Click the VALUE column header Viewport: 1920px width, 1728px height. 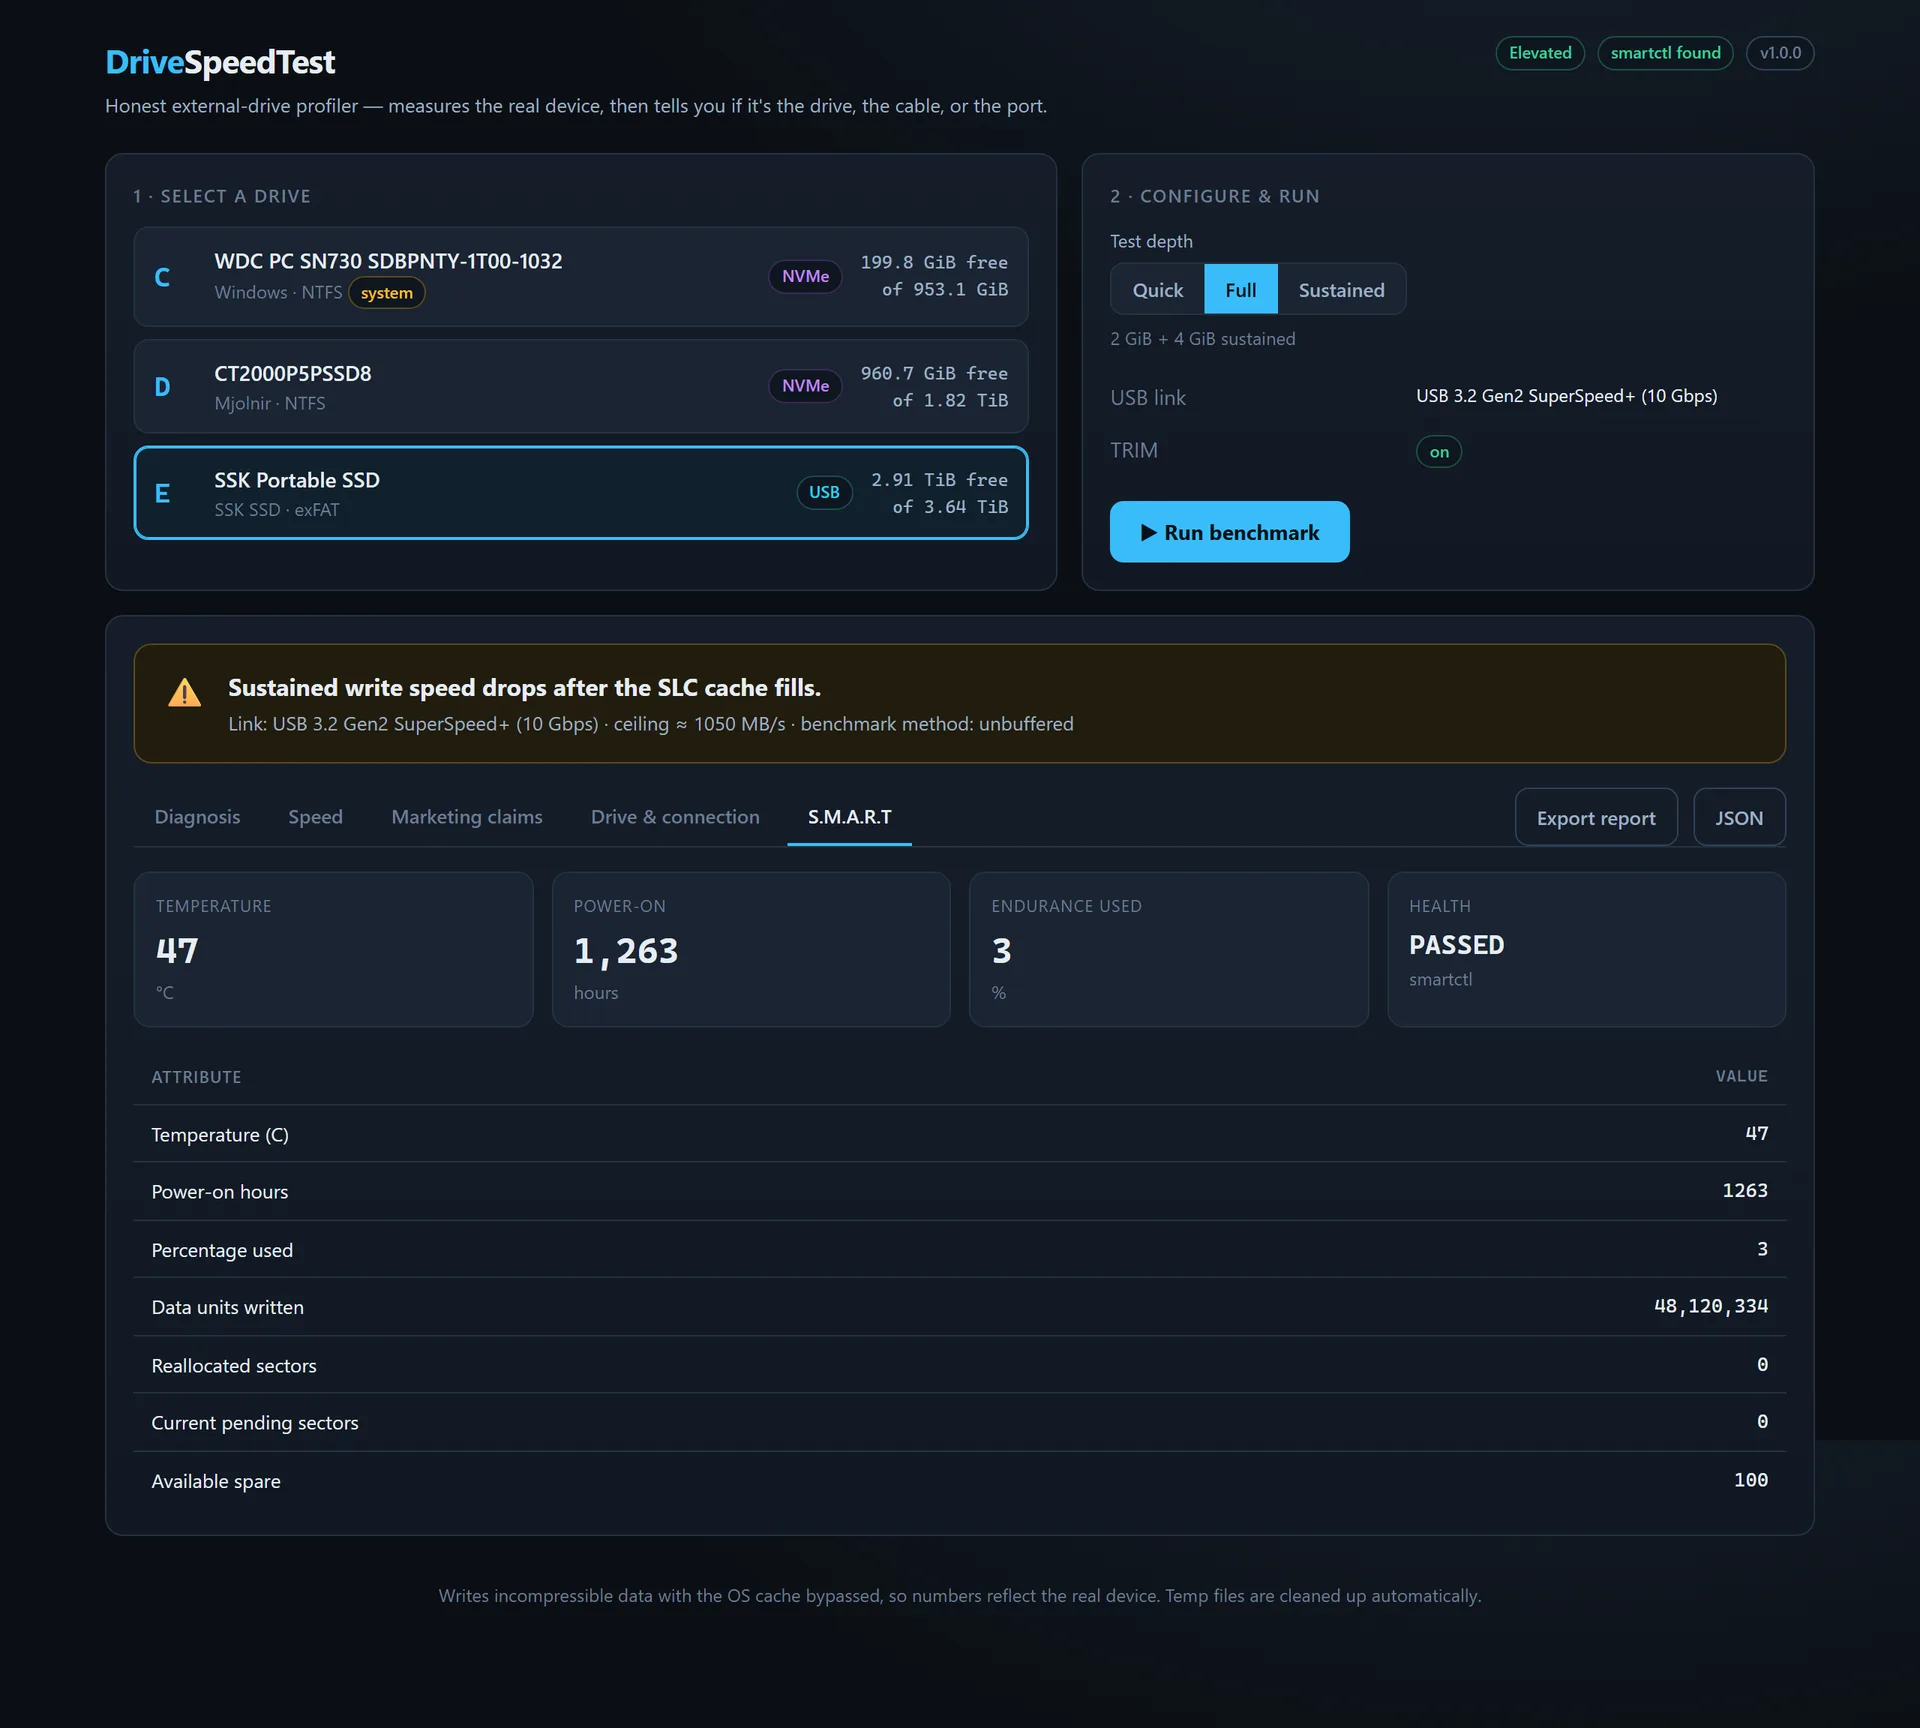(1741, 1076)
